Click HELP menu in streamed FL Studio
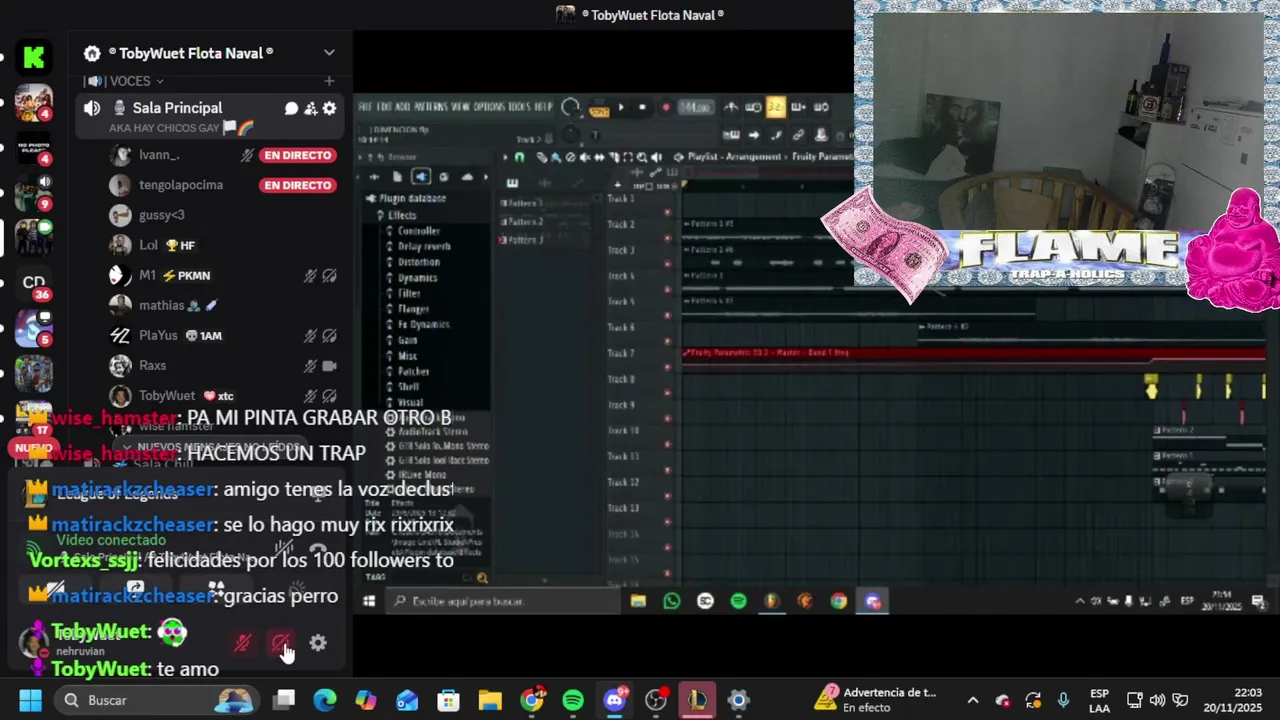Viewport: 1280px width, 720px height. click(x=543, y=107)
